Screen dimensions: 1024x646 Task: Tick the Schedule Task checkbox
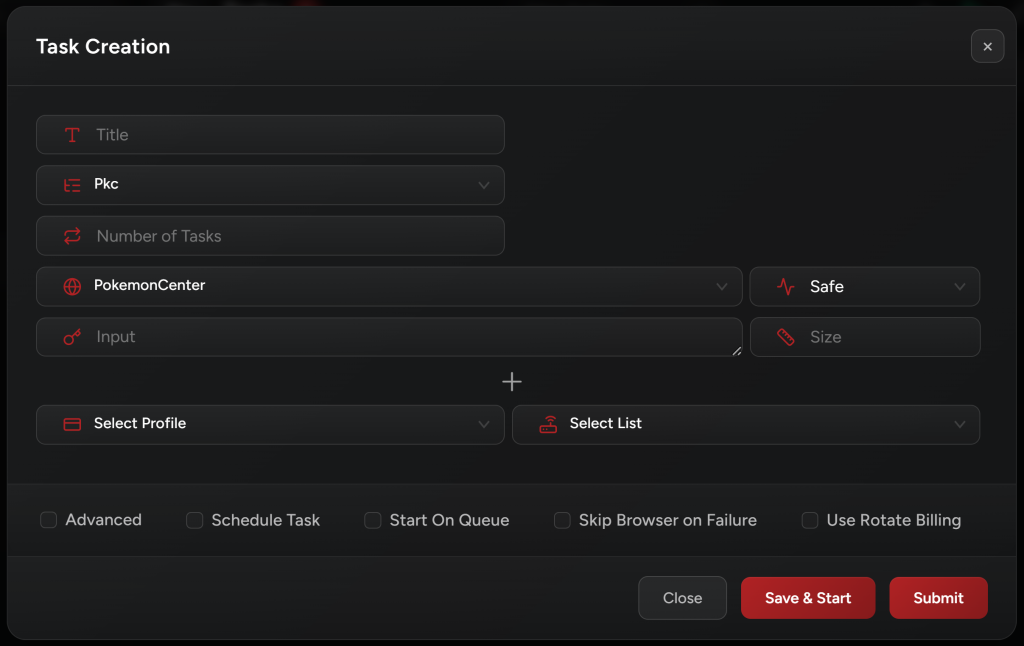(x=195, y=520)
